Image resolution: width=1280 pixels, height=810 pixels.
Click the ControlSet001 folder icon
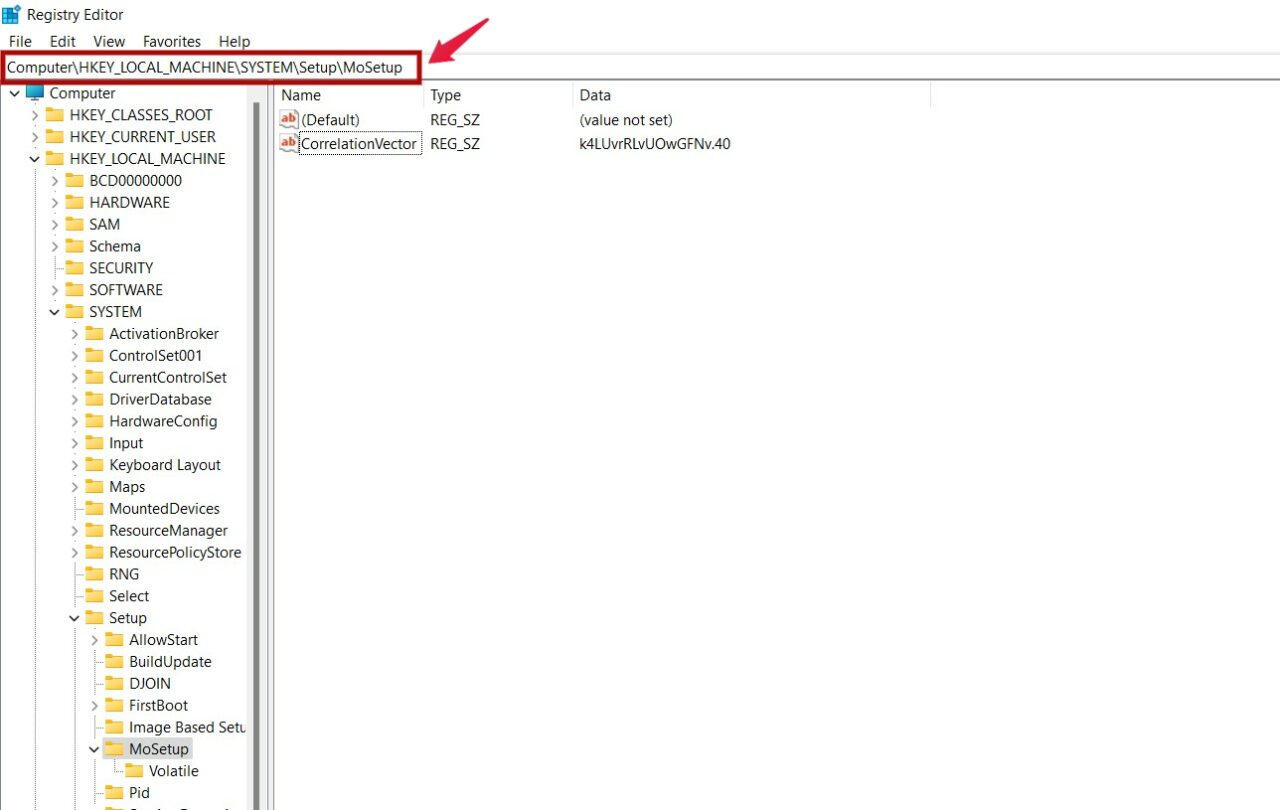click(x=94, y=356)
